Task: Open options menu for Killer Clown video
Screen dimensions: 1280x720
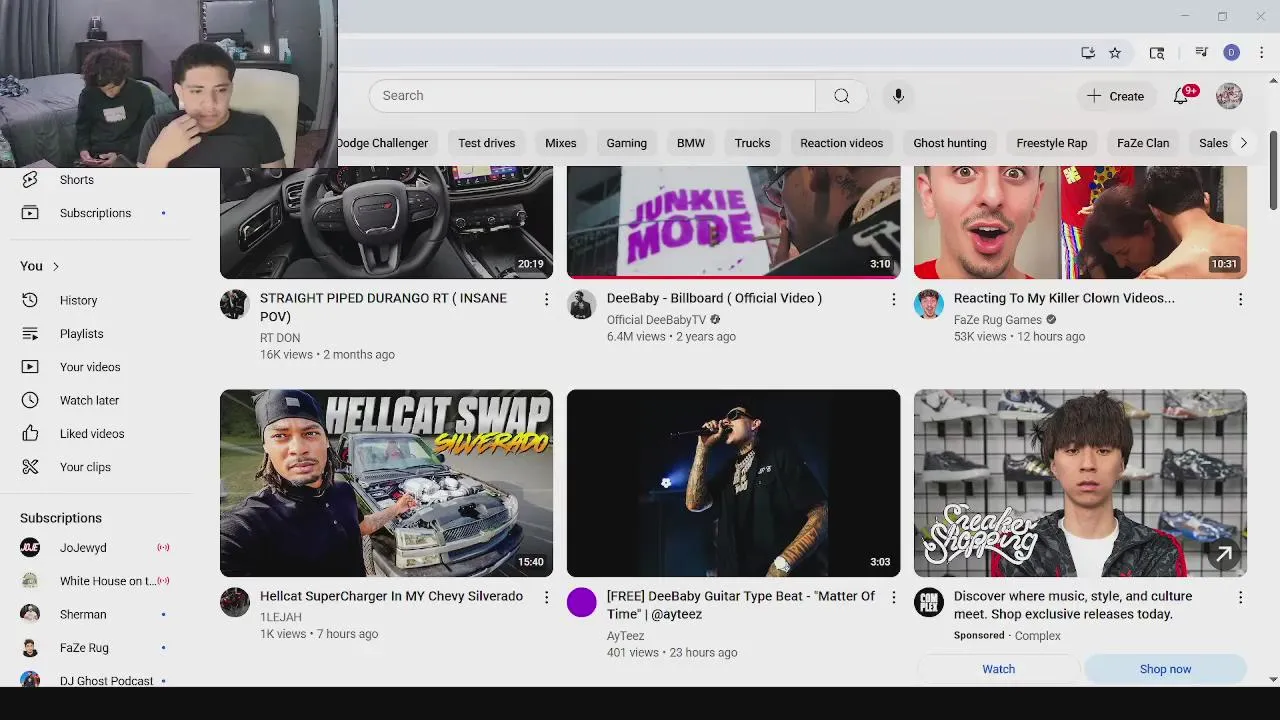Action: [1240, 299]
